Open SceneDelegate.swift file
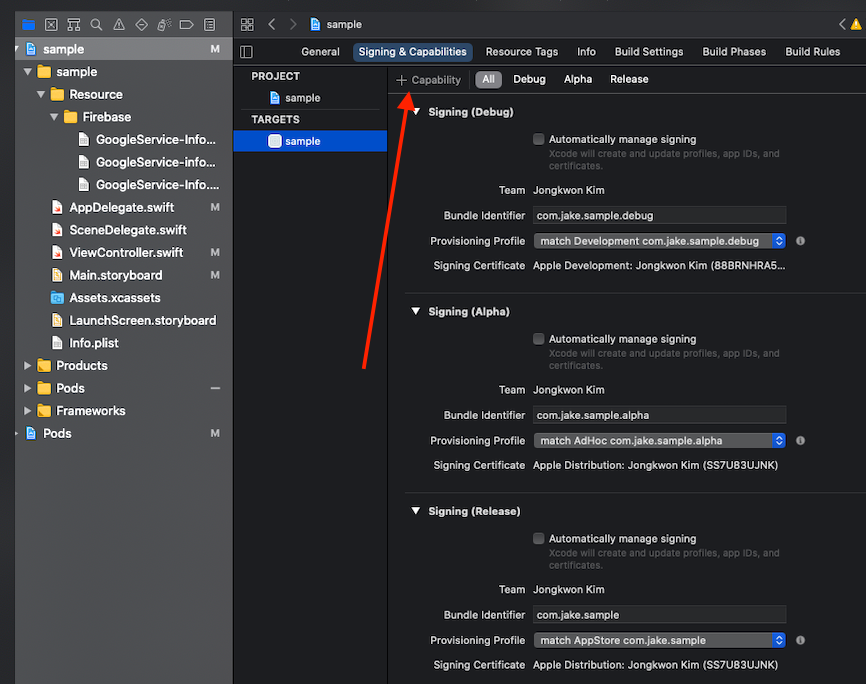Image resolution: width=866 pixels, height=684 pixels. [x=128, y=230]
